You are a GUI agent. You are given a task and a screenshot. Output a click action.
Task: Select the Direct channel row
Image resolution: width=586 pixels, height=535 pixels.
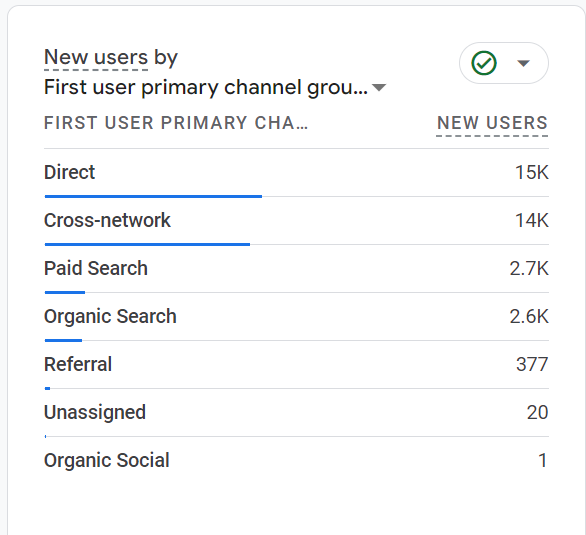pos(296,173)
